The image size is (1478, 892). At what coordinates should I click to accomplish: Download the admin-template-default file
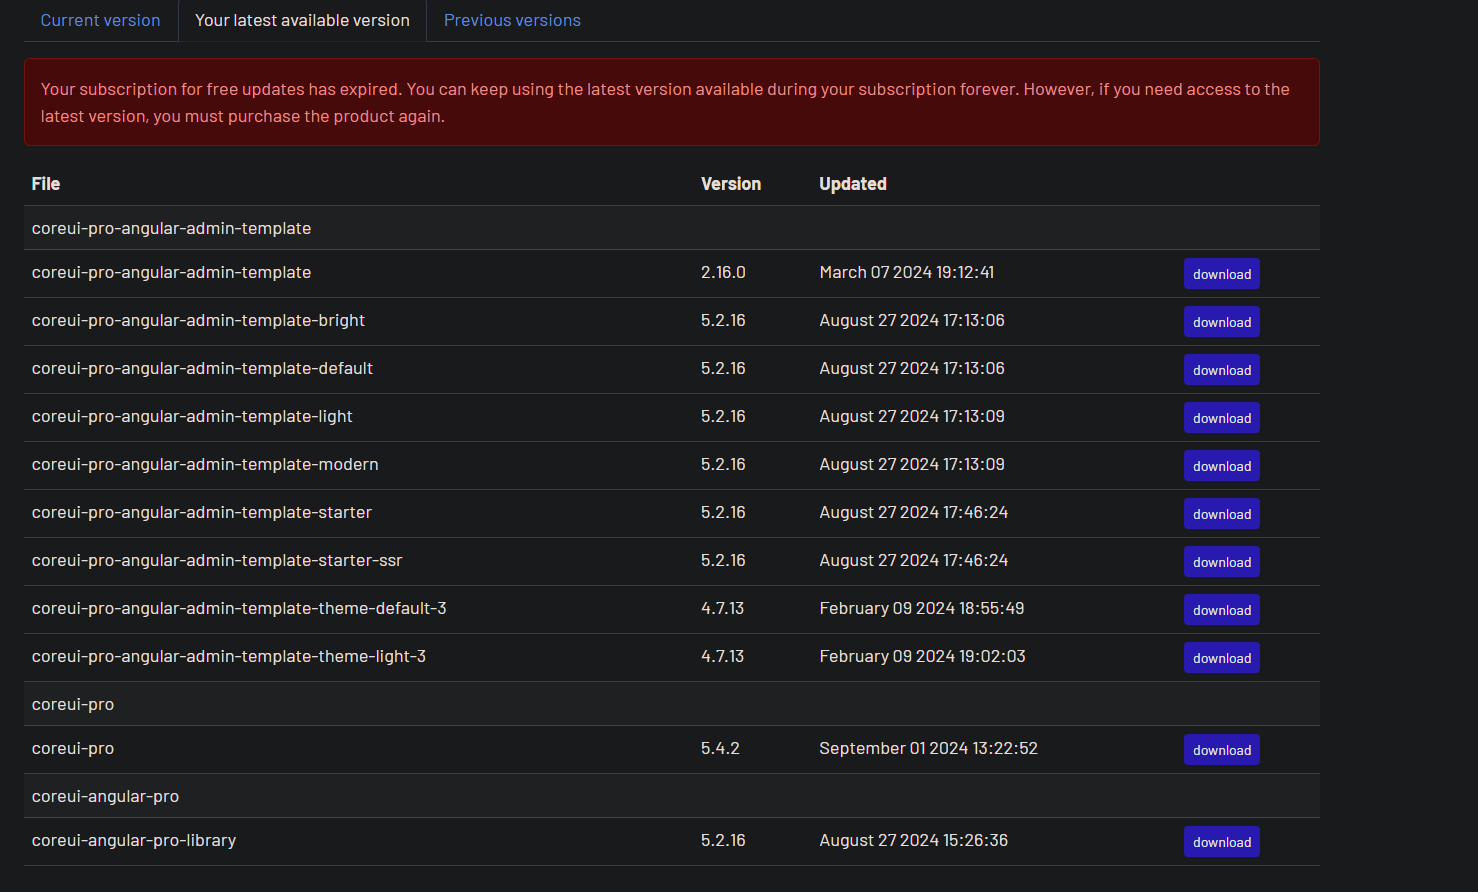1221,370
